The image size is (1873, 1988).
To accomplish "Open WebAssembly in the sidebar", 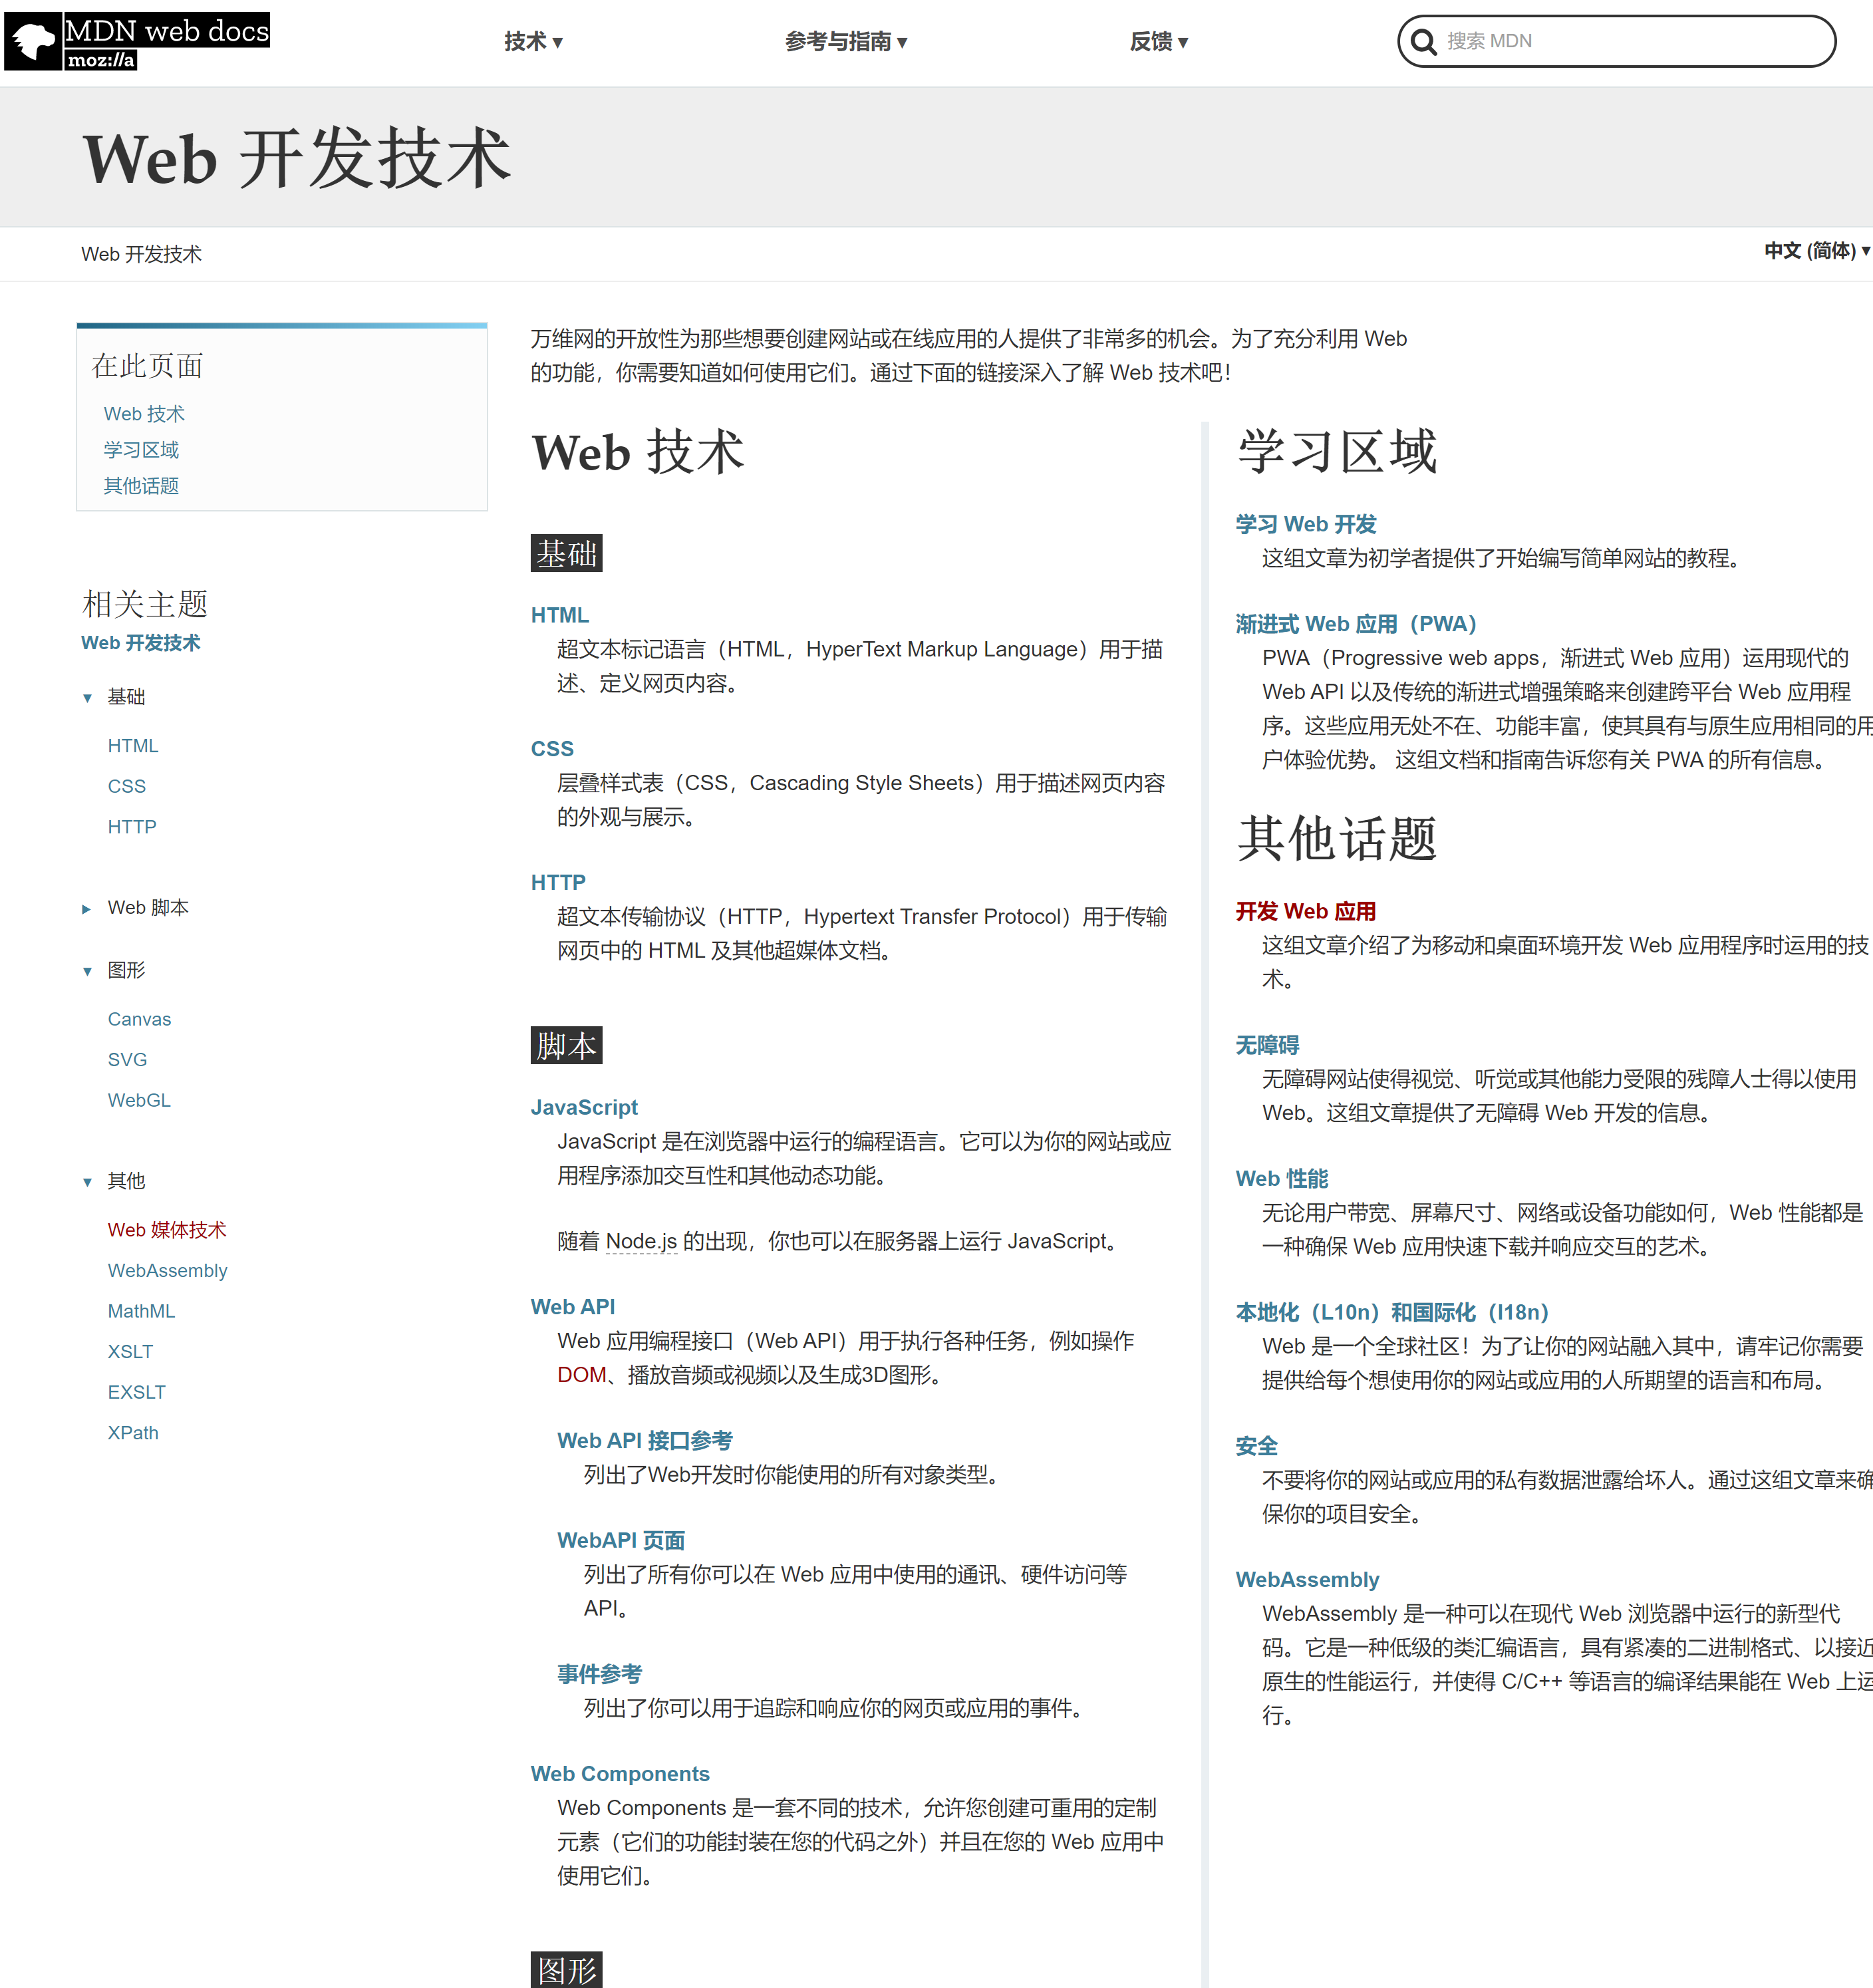I will [167, 1271].
